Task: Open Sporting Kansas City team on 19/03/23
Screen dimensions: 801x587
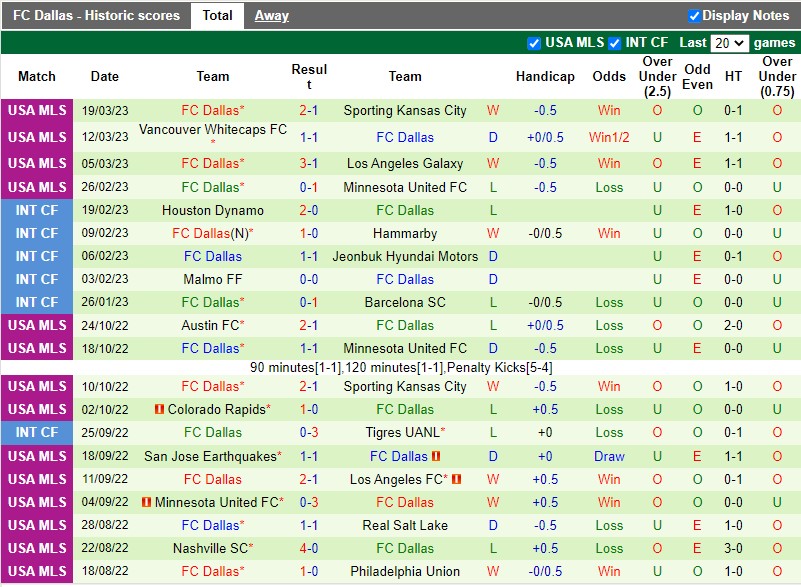Action: [x=405, y=110]
